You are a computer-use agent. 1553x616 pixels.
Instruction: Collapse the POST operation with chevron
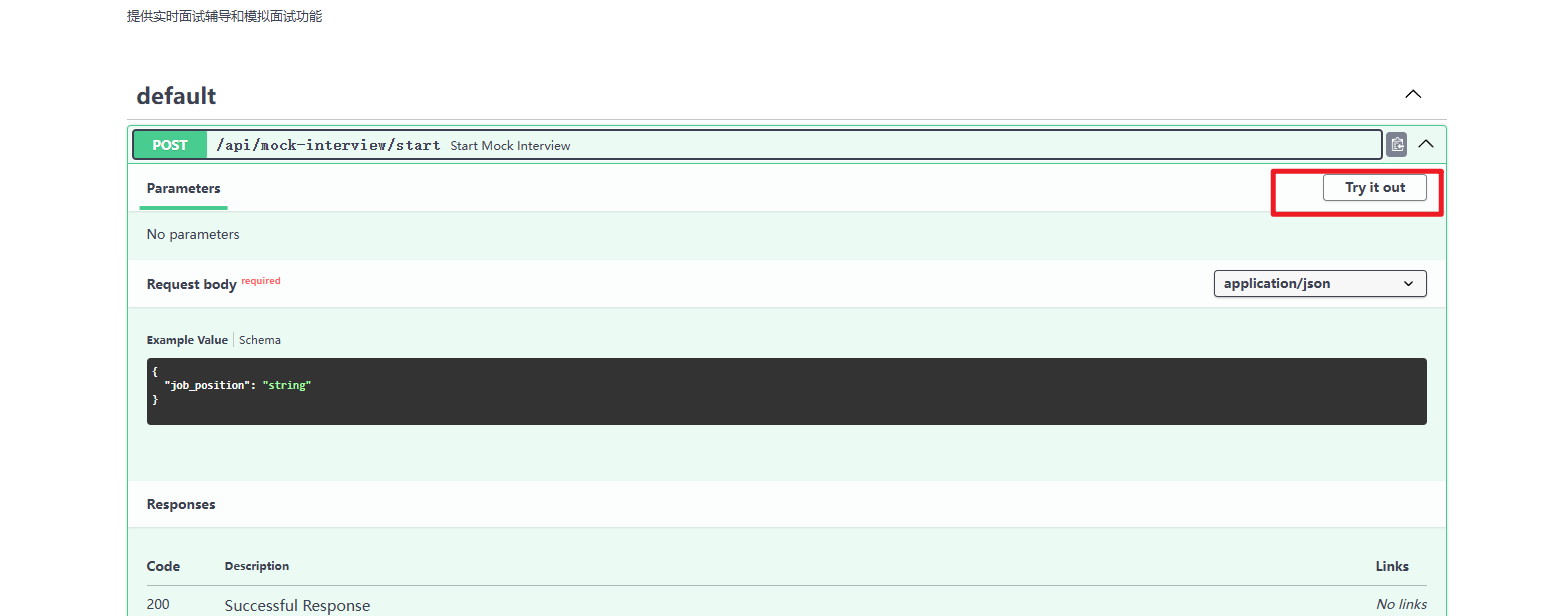[x=1426, y=144]
